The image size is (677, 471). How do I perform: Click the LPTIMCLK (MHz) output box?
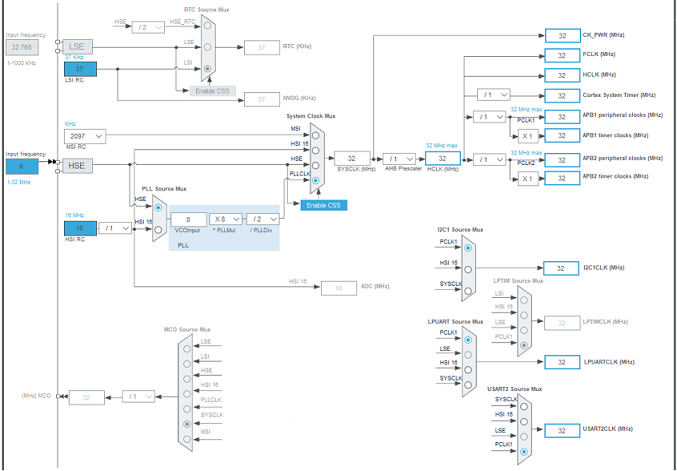pyautogui.click(x=562, y=323)
